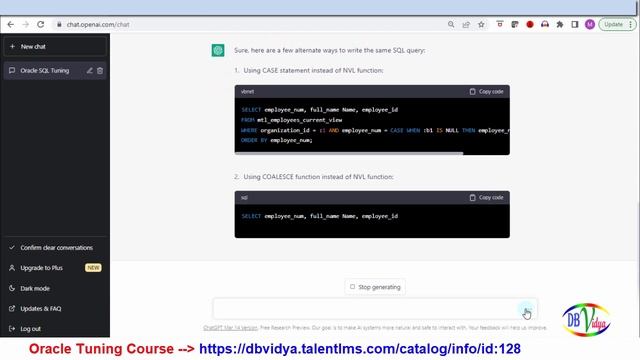Open Updates & FAQ
The width and height of the screenshot is (640, 360).
[x=55, y=309]
